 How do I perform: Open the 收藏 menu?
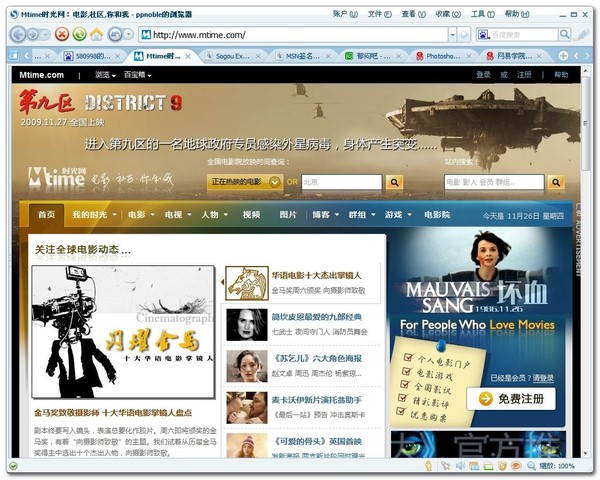(448, 14)
